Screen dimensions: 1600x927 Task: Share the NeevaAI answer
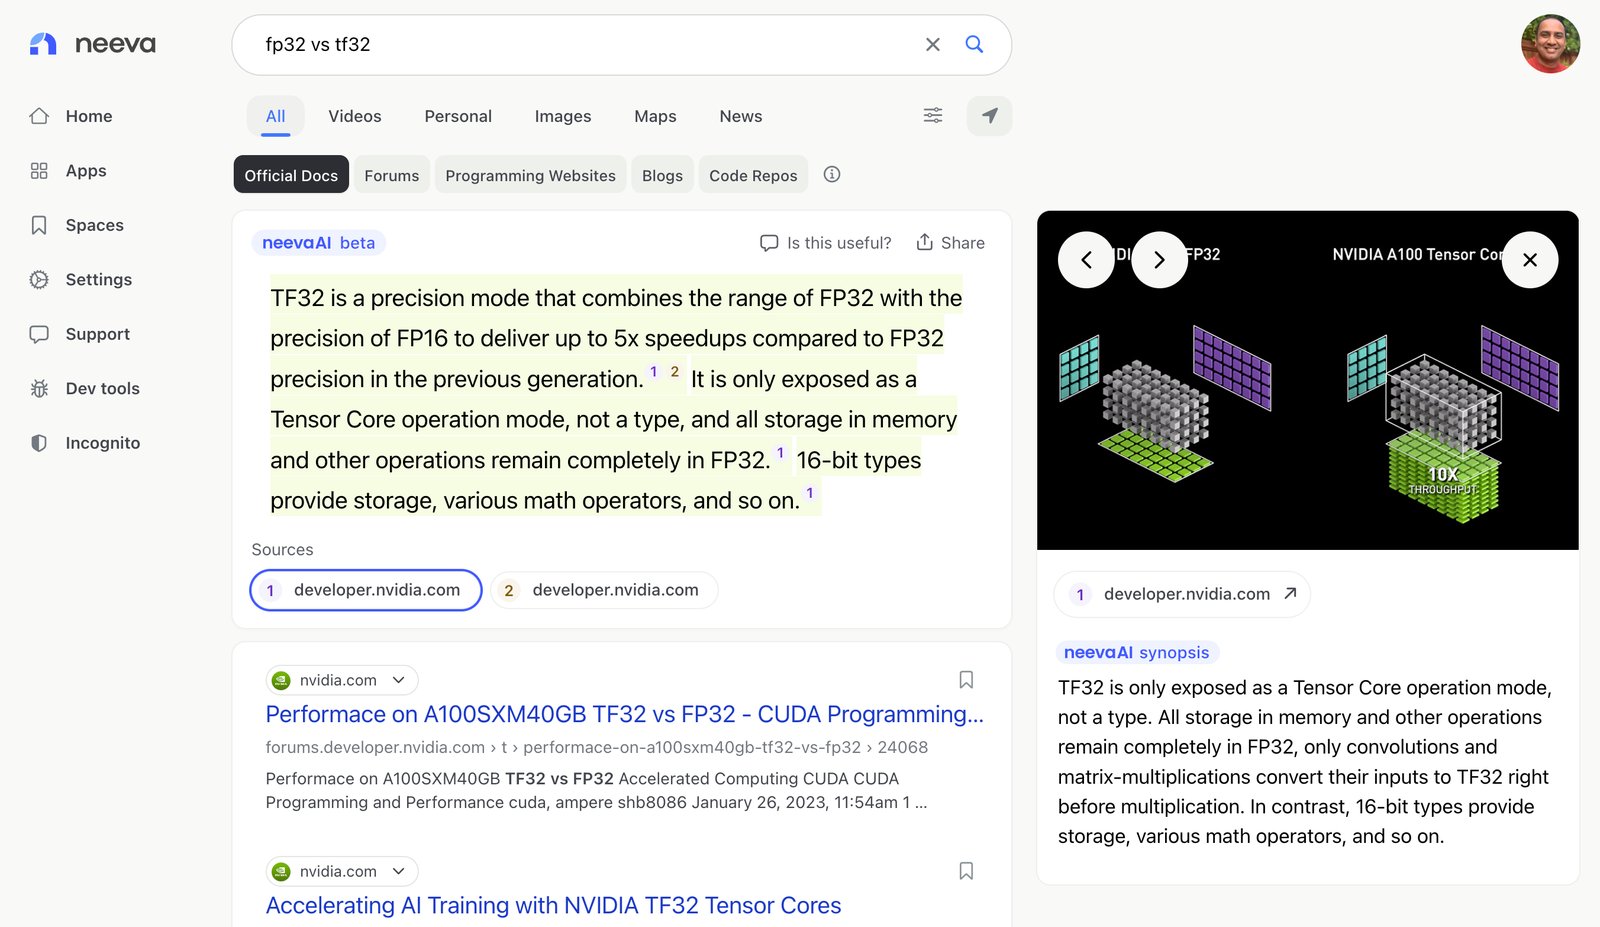click(950, 243)
